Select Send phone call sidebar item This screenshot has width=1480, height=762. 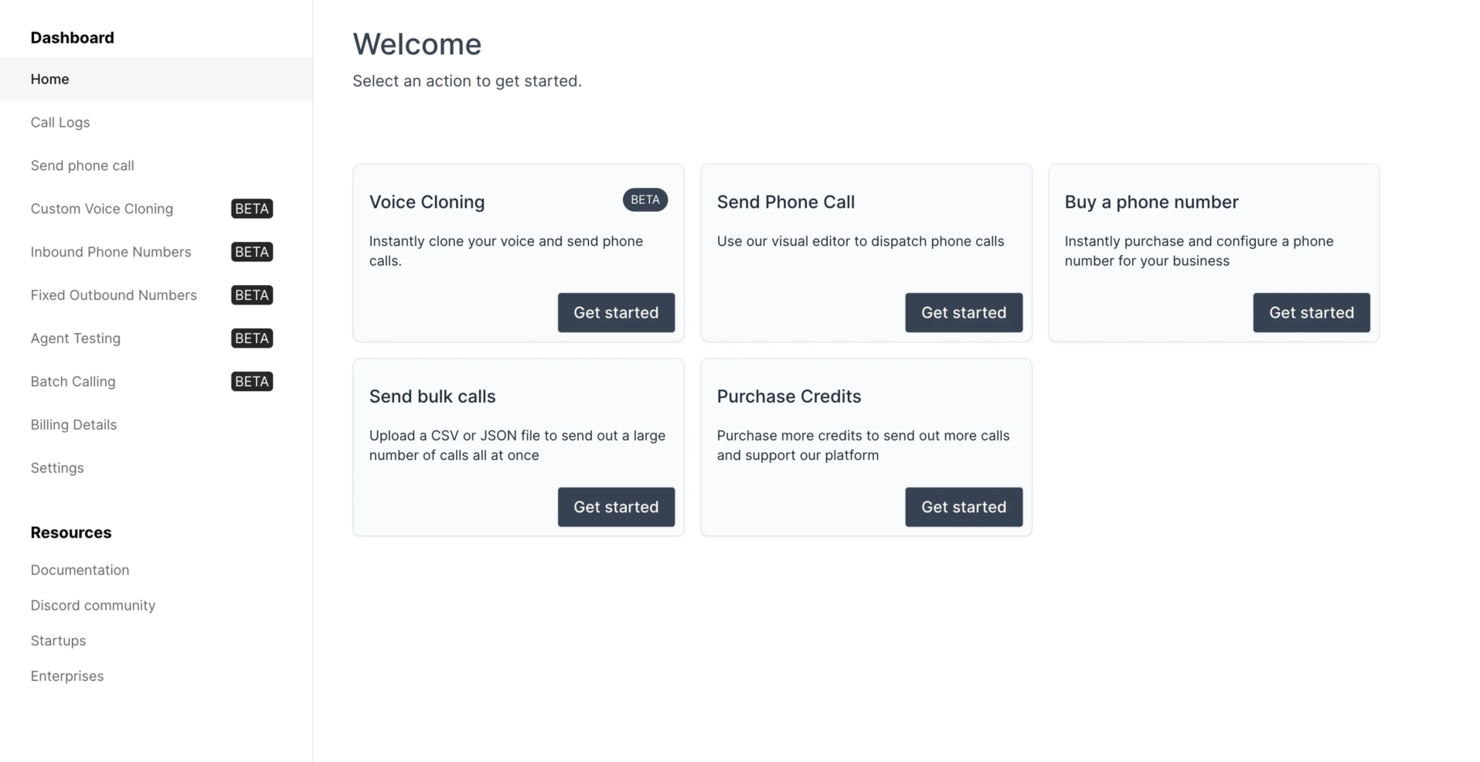[x=156, y=165]
